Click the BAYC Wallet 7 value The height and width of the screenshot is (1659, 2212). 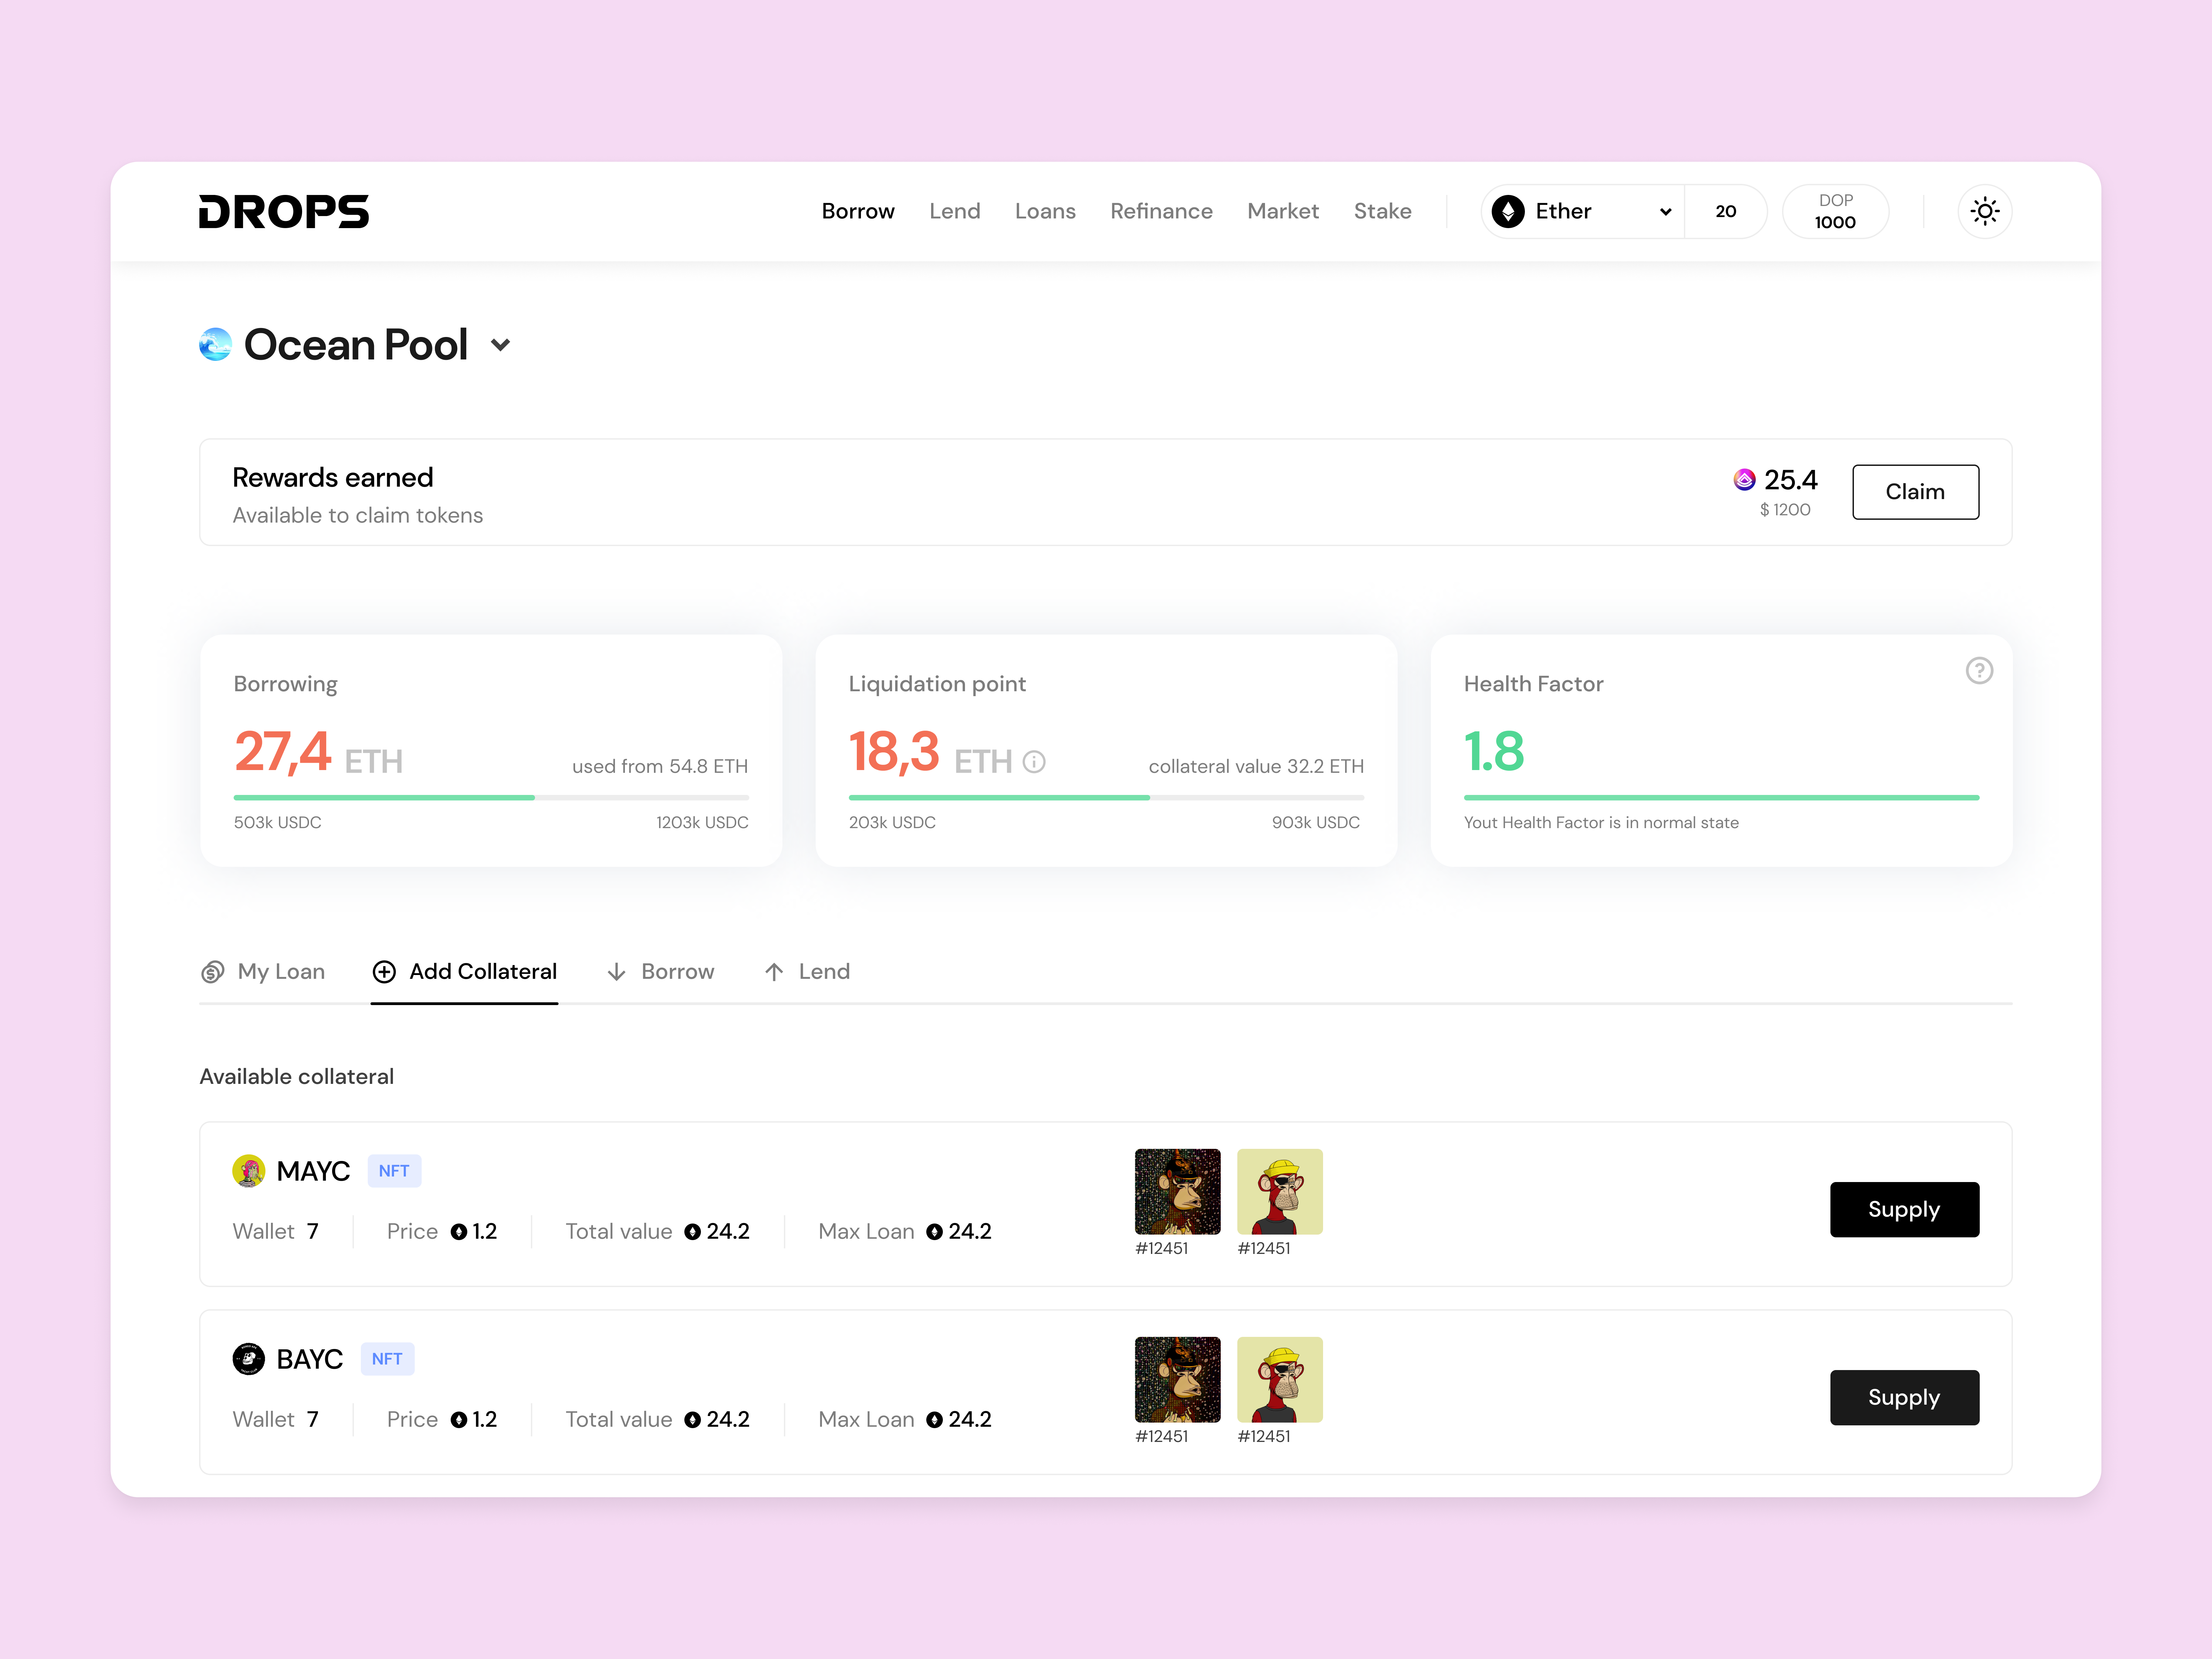(312, 1420)
